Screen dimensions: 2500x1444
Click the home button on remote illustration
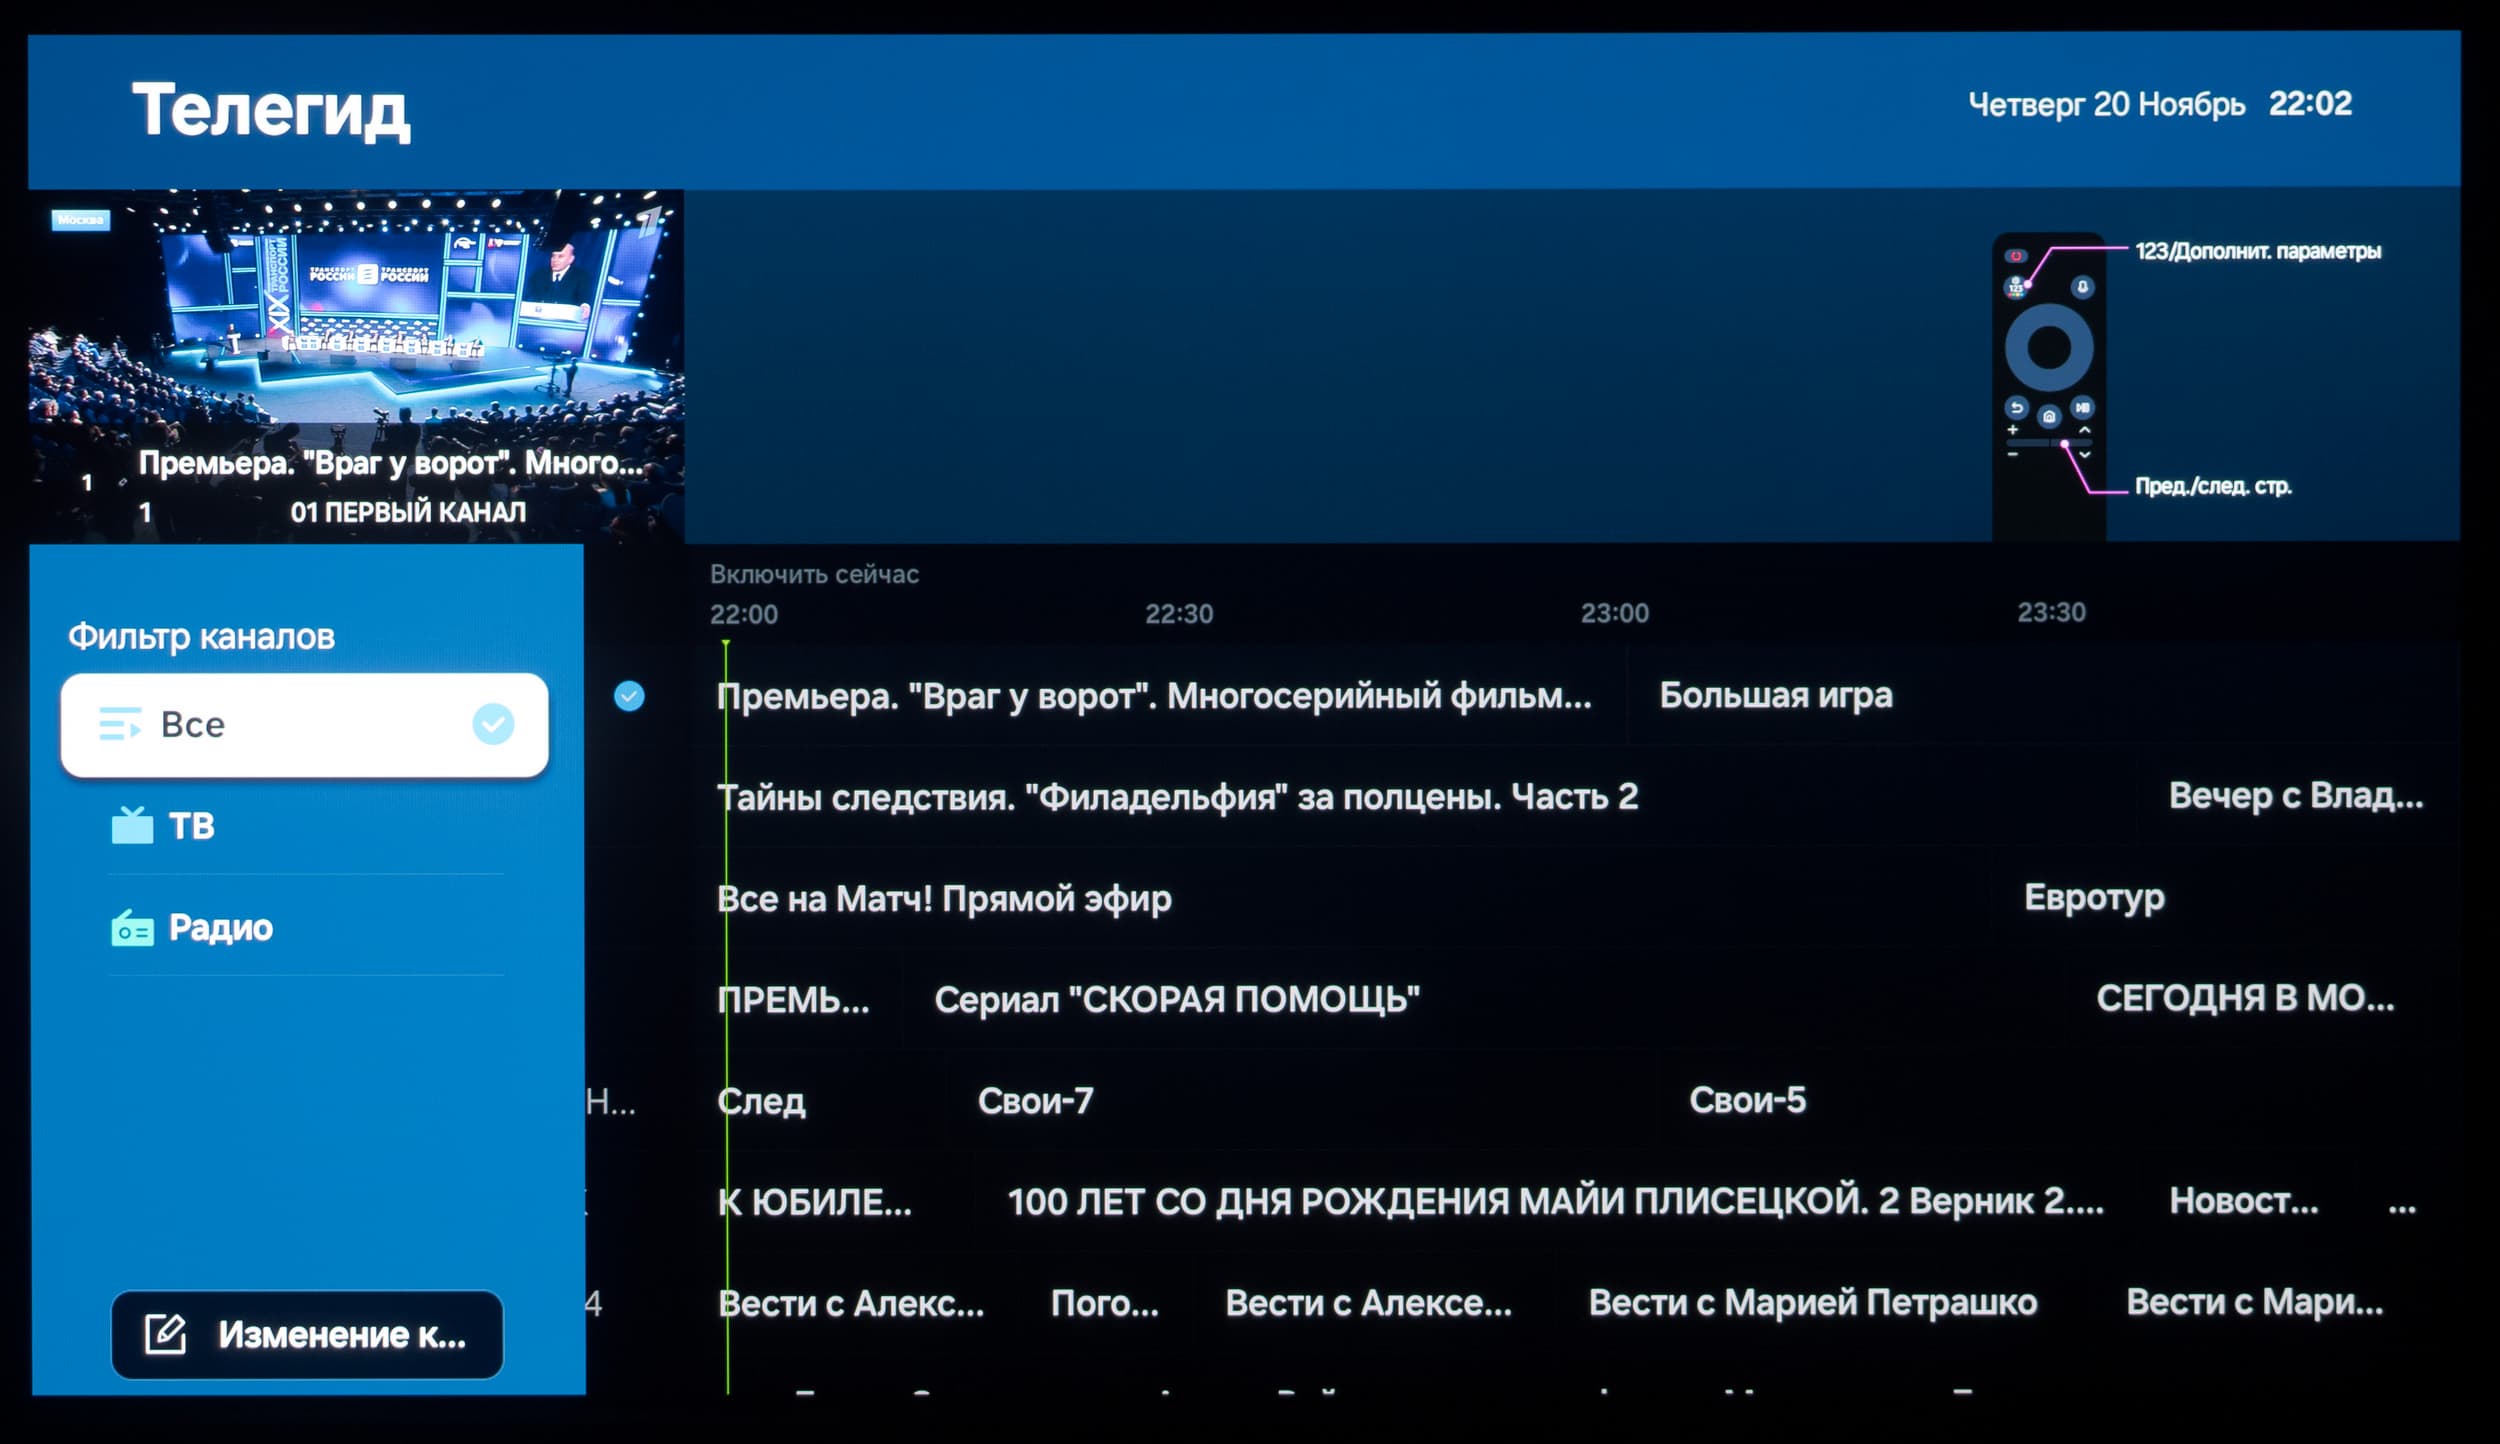pos(2049,416)
